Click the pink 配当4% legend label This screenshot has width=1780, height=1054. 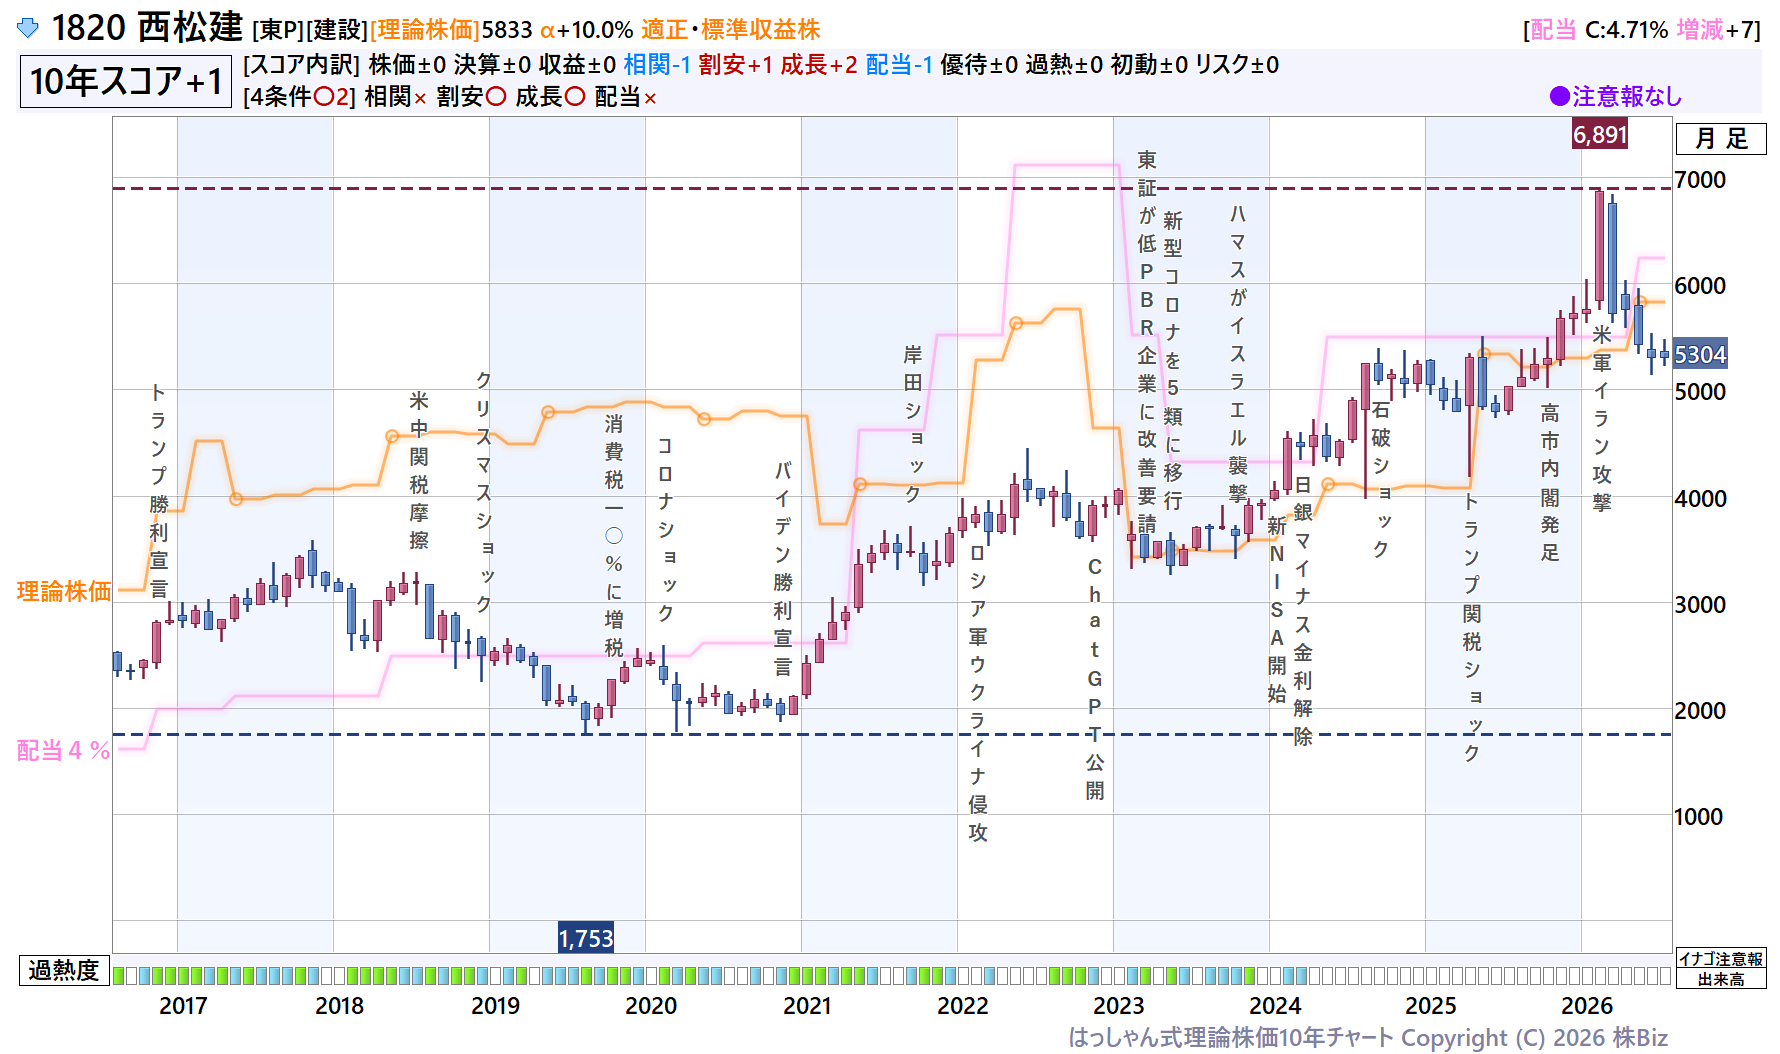[x=63, y=750]
